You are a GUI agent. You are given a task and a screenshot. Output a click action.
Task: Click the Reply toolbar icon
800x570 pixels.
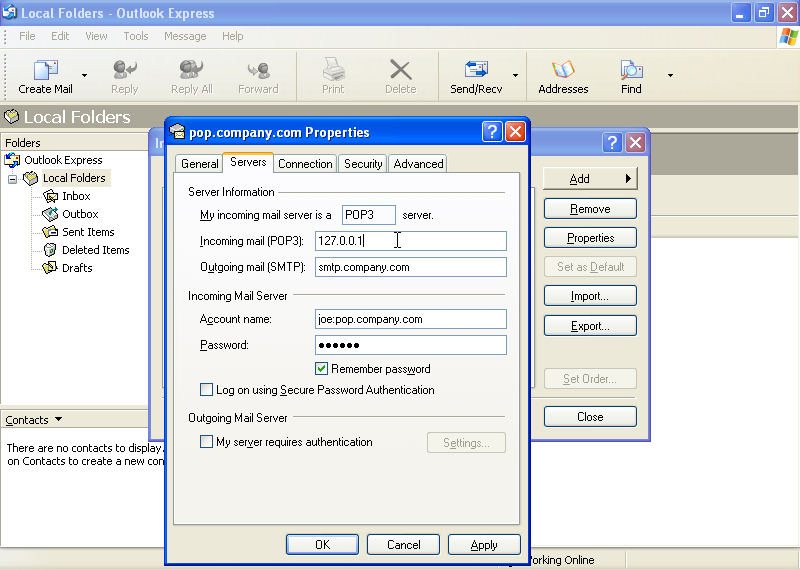pos(124,69)
